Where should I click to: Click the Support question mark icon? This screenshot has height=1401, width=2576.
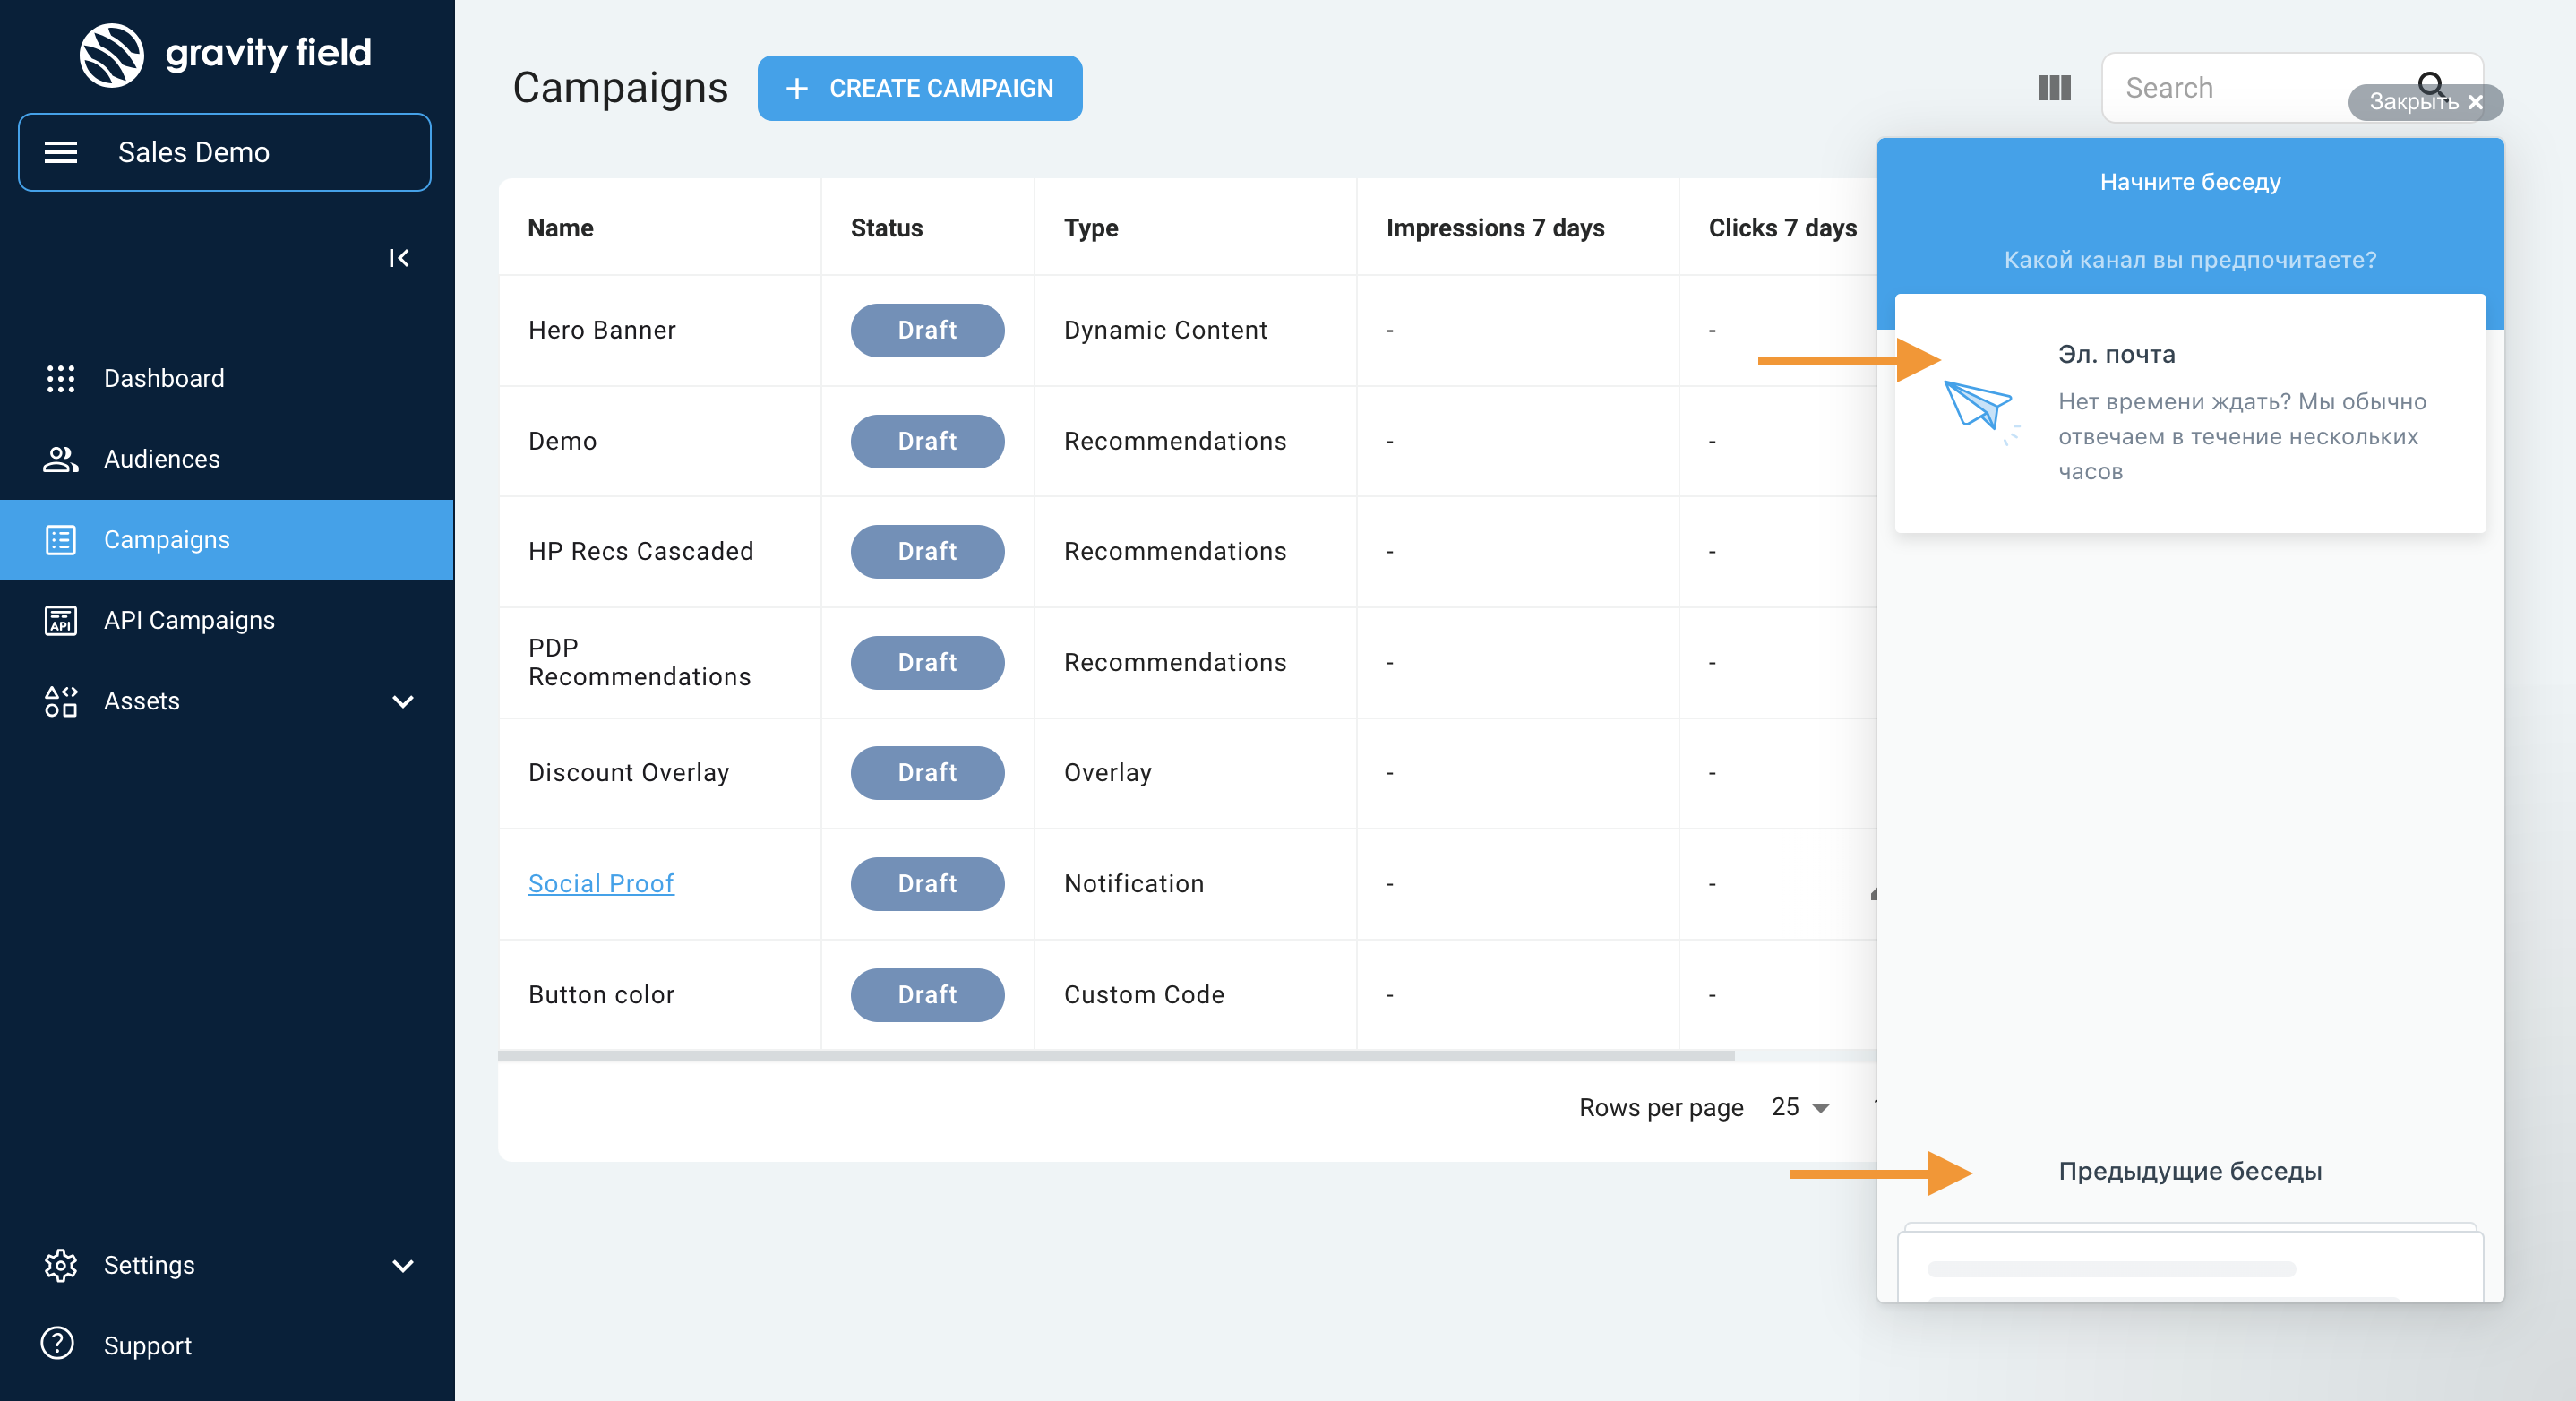58,1343
